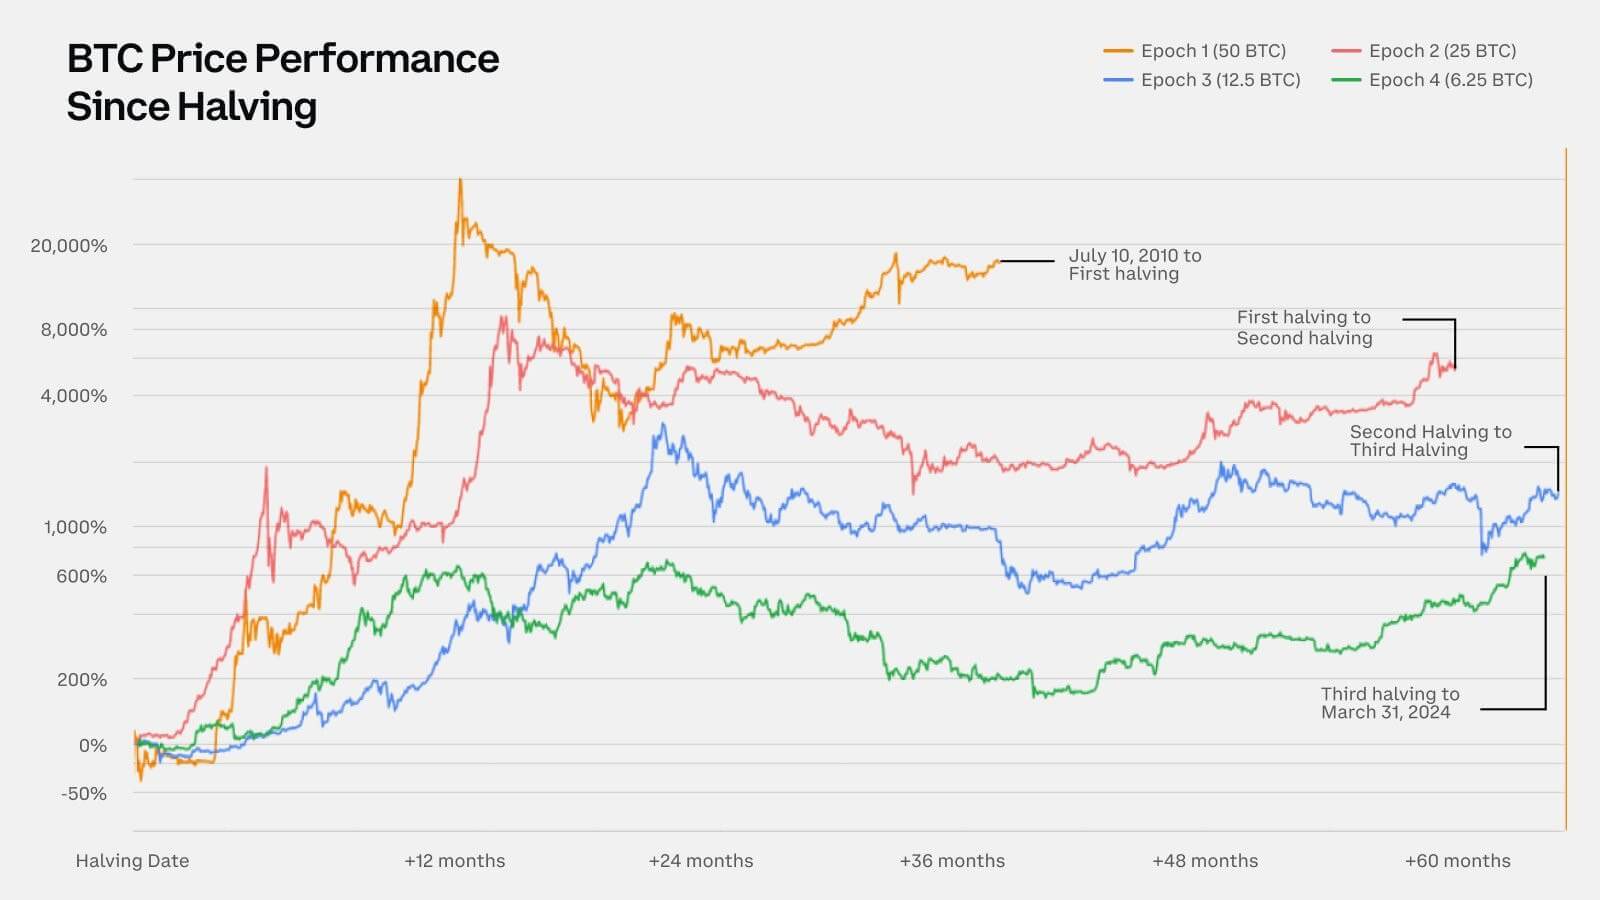The width and height of the screenshot is (1600, 900).
Task: Select the 'Epoch 2 (25 BTC)' legend label
Action: [1442, 51]
